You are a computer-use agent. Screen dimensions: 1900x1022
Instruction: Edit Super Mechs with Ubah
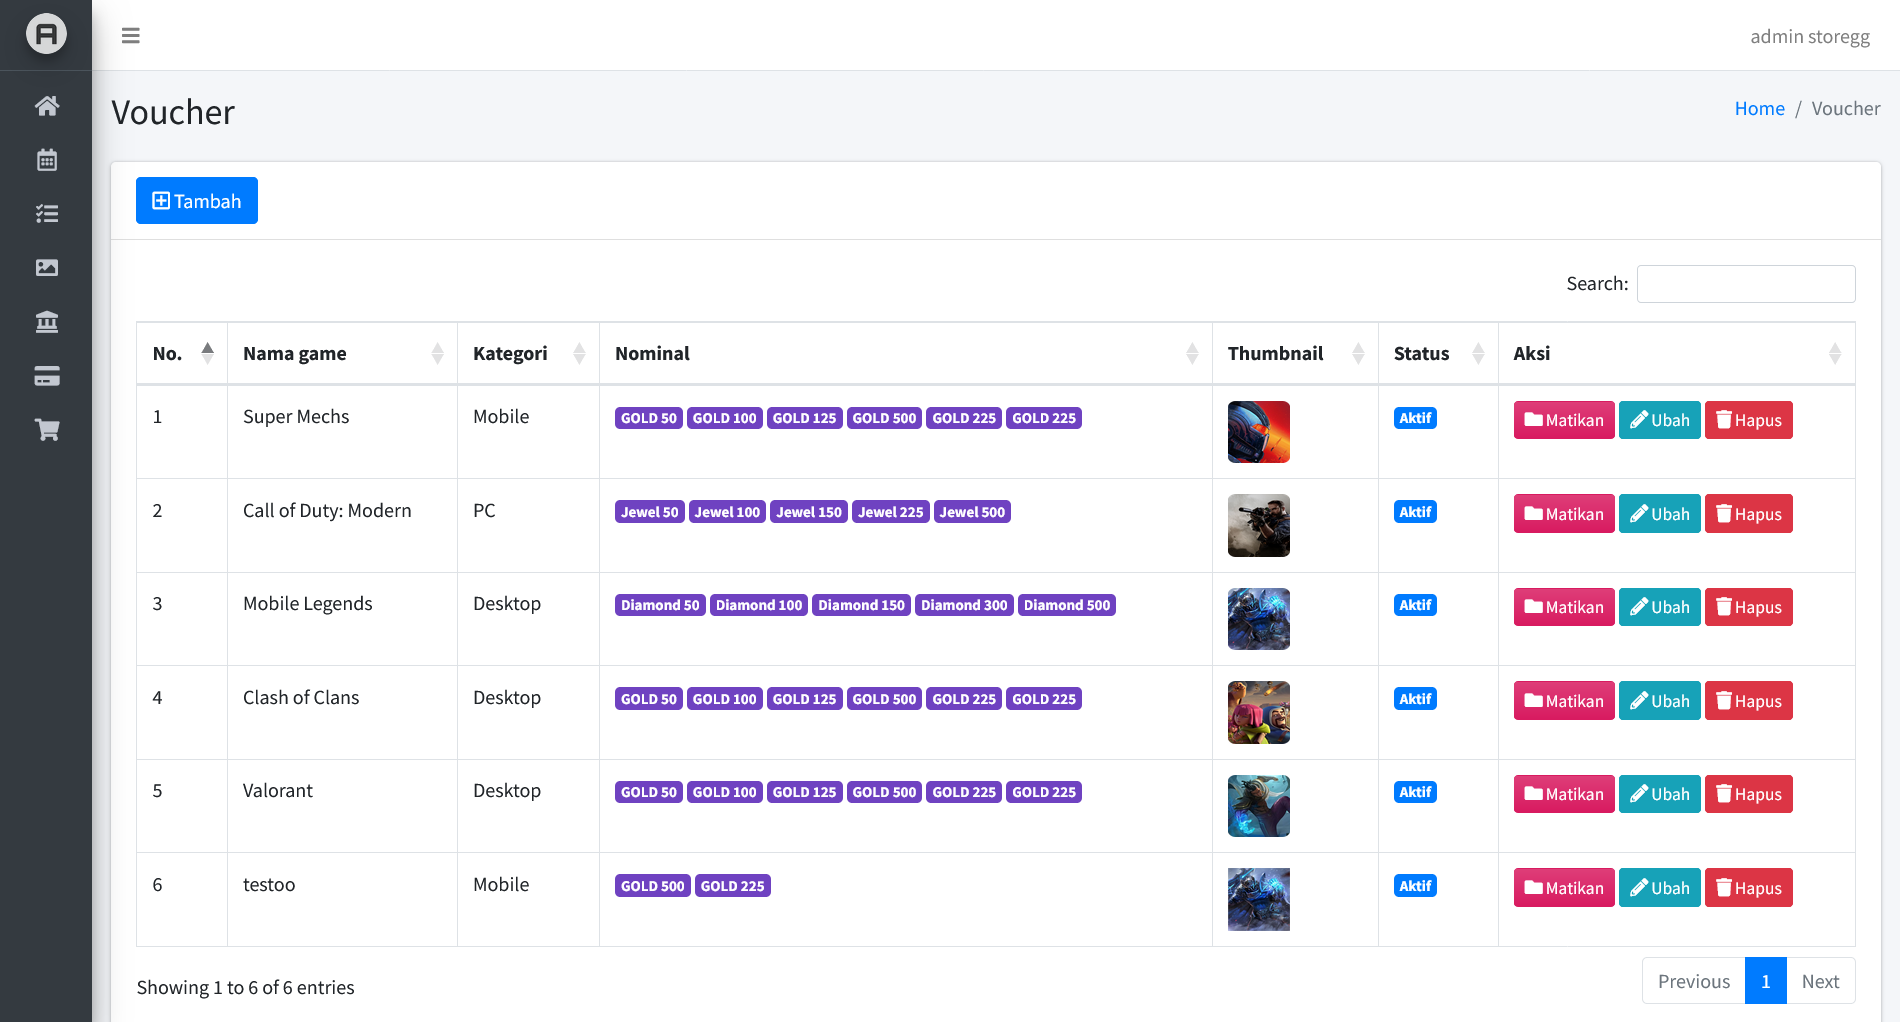pyautogui.click(x=1660, y=420)
